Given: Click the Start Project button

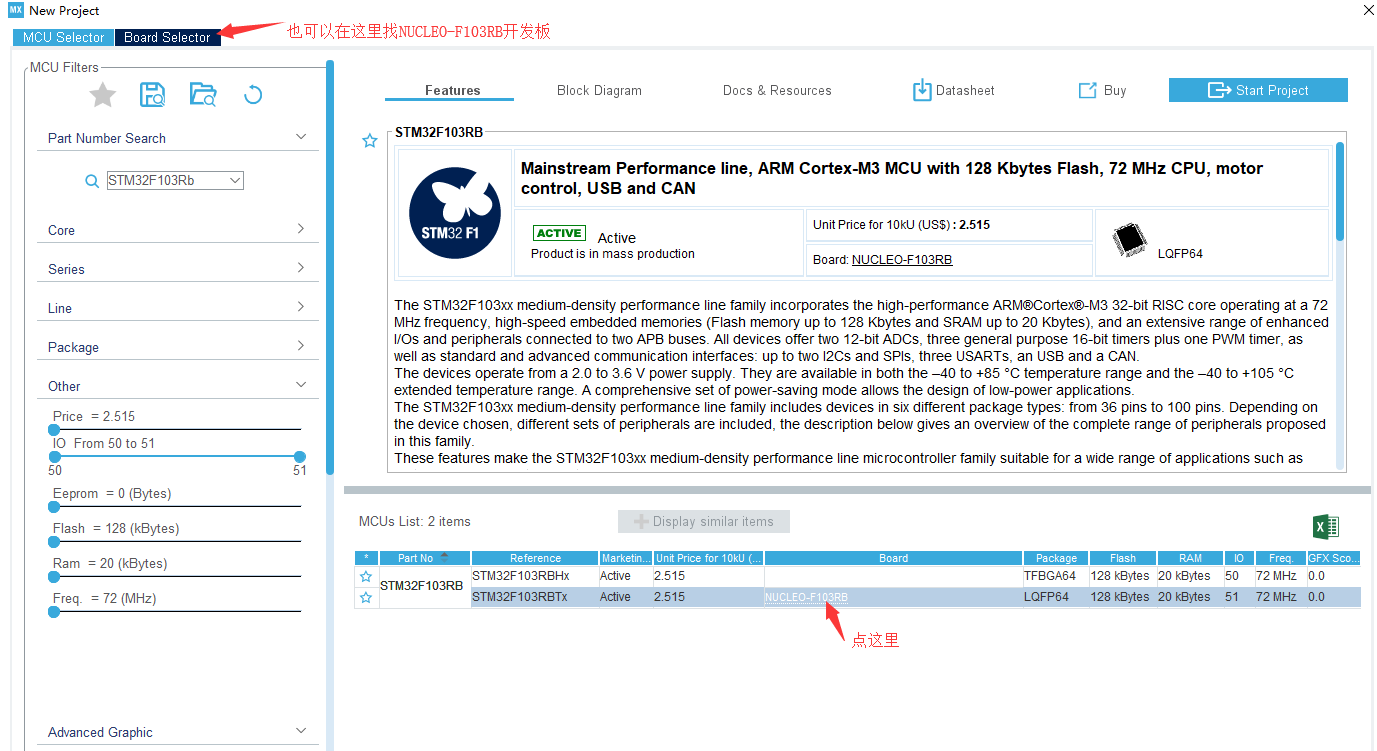Looking at the screenshot, I should click(1258, 90).
